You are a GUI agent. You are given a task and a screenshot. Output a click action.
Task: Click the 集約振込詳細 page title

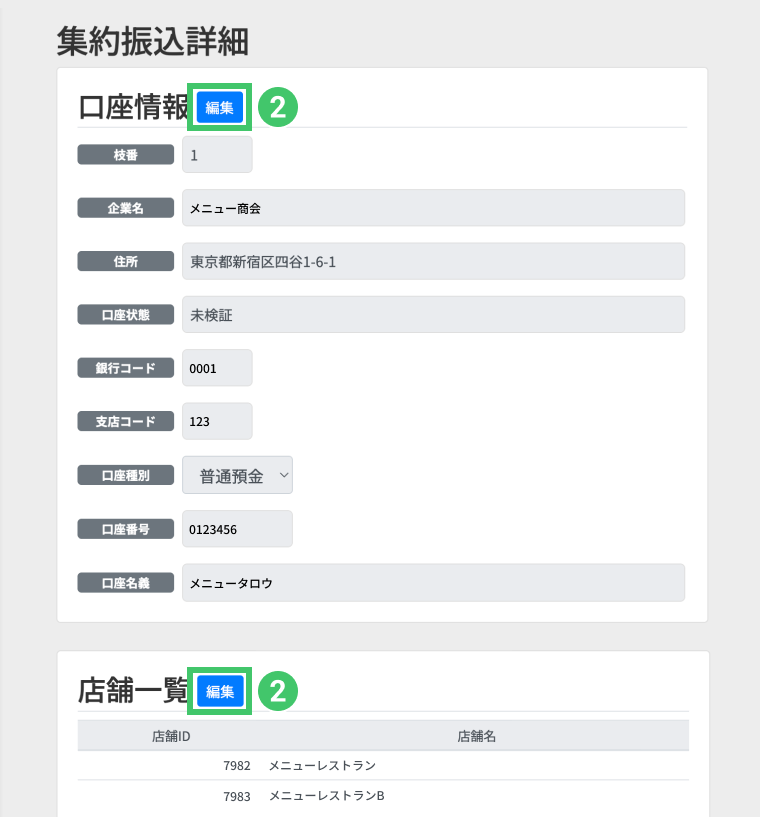[x=153, y=41]
